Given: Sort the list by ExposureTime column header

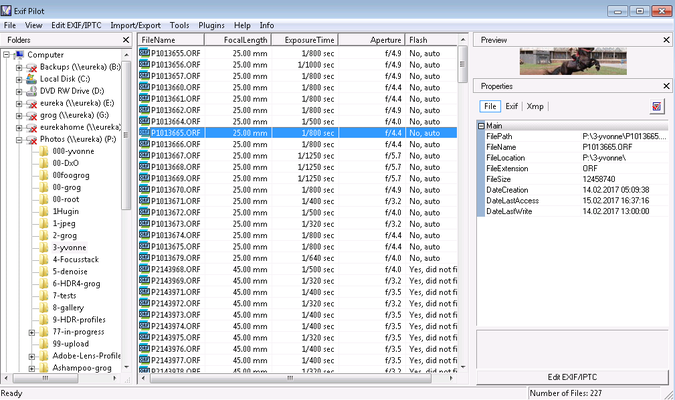Looking at the screenshot, I should (309, 39).
